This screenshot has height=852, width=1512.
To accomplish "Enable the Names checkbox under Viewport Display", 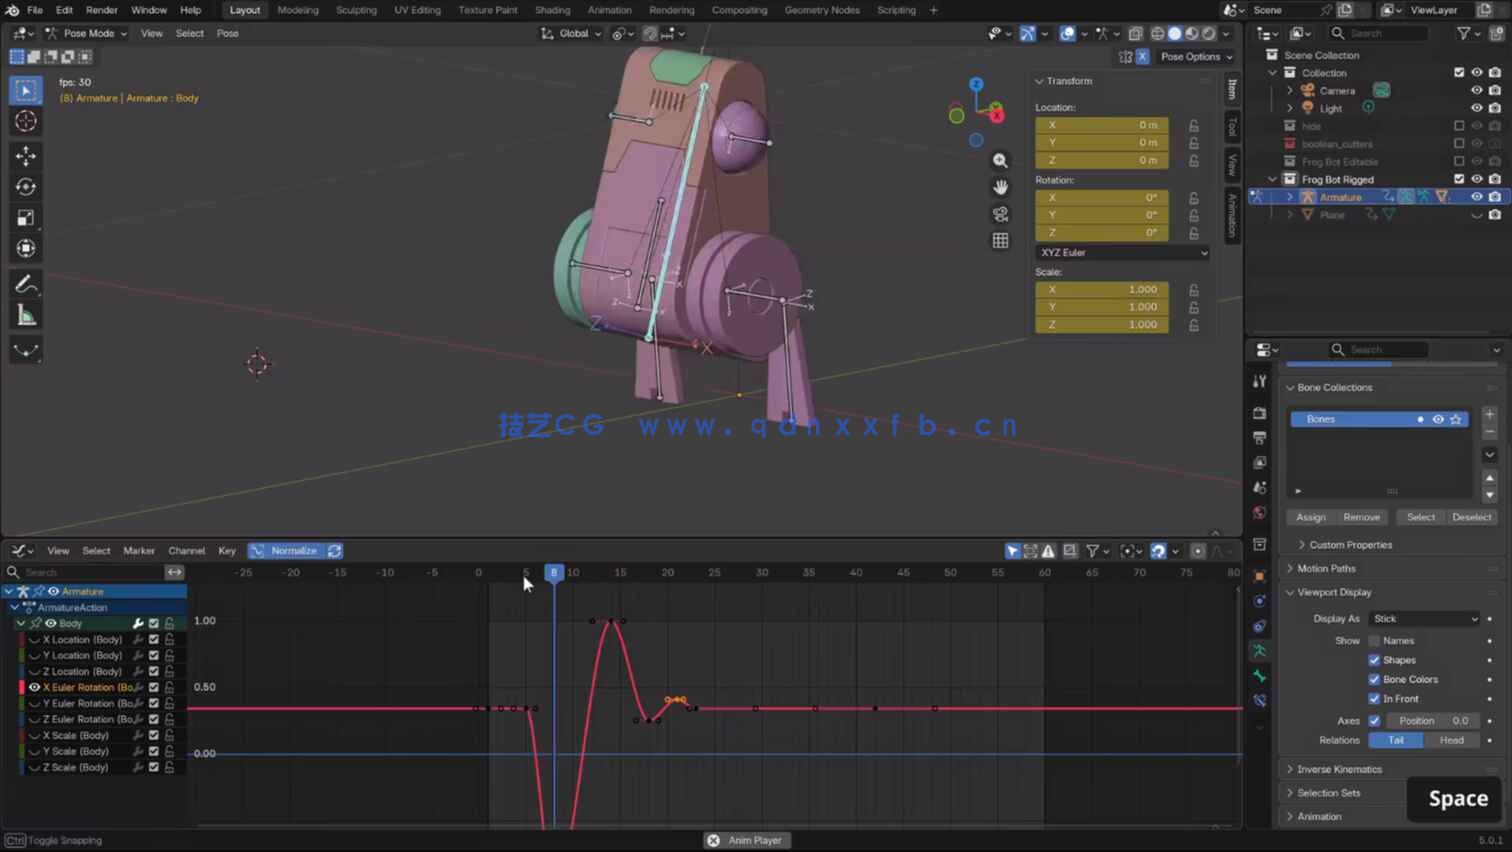I will (x=1375, y=640).
